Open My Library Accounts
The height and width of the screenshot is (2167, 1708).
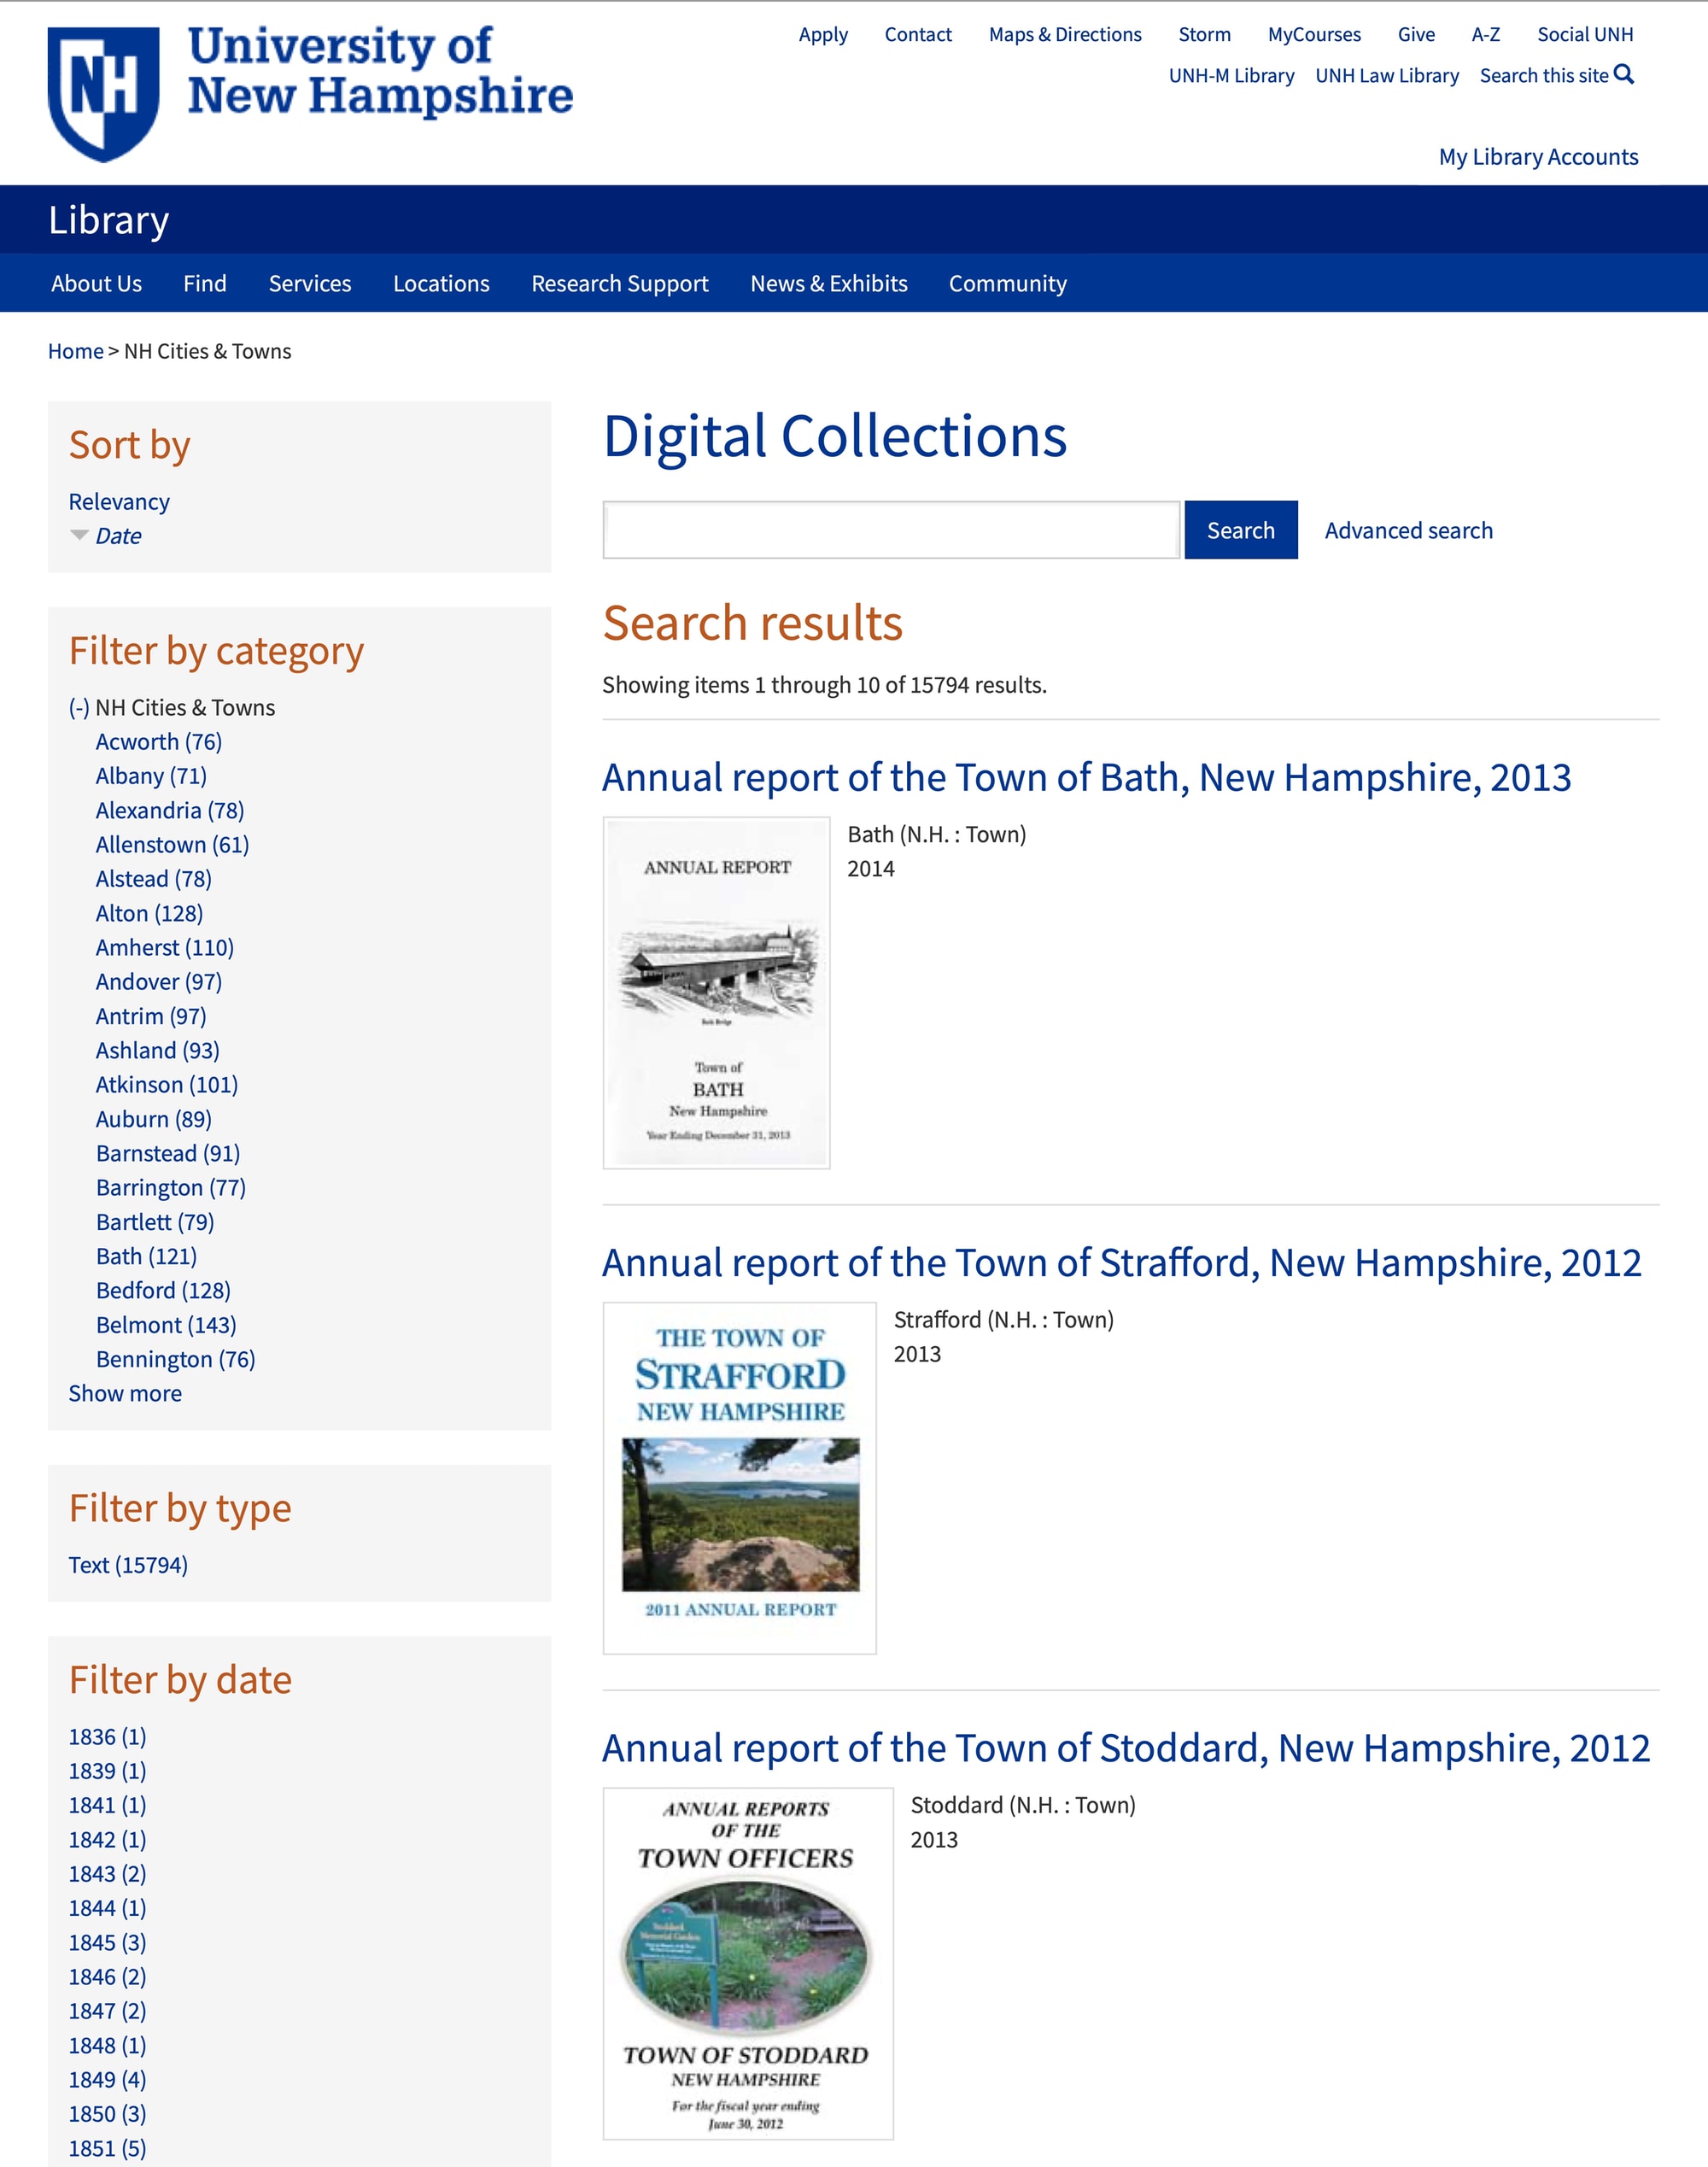pos(1538,157)
